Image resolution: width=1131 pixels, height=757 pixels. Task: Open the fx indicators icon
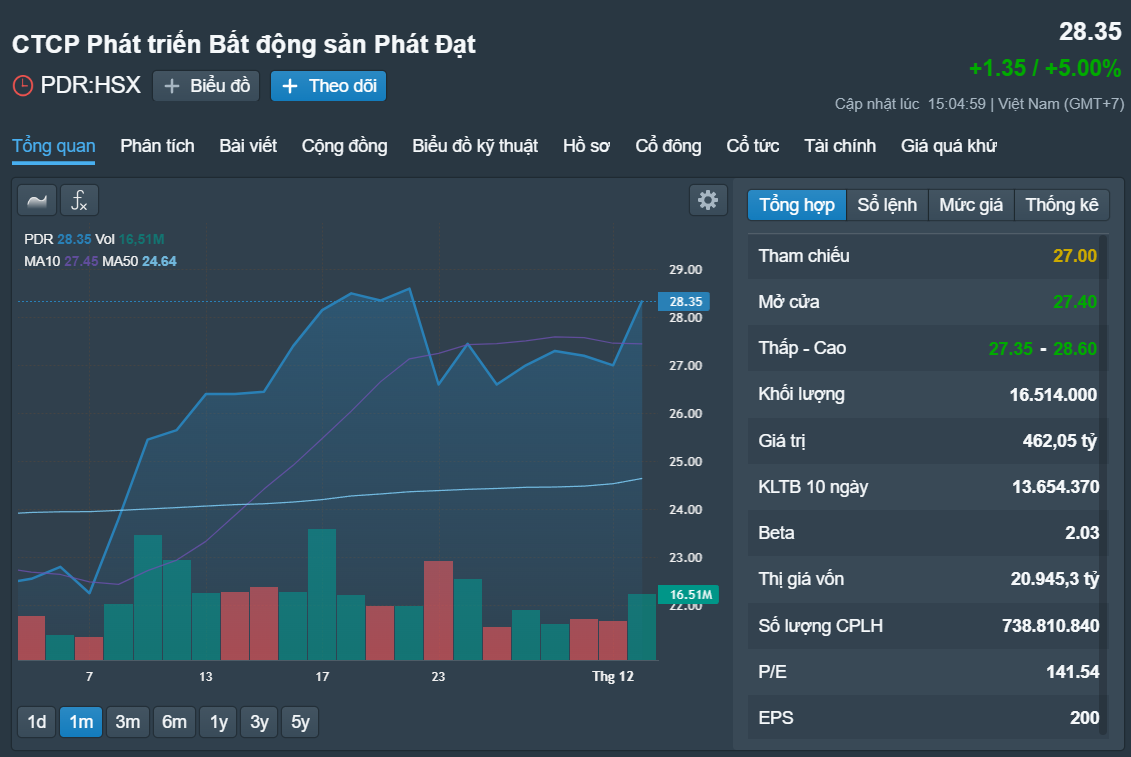[79, 201]
